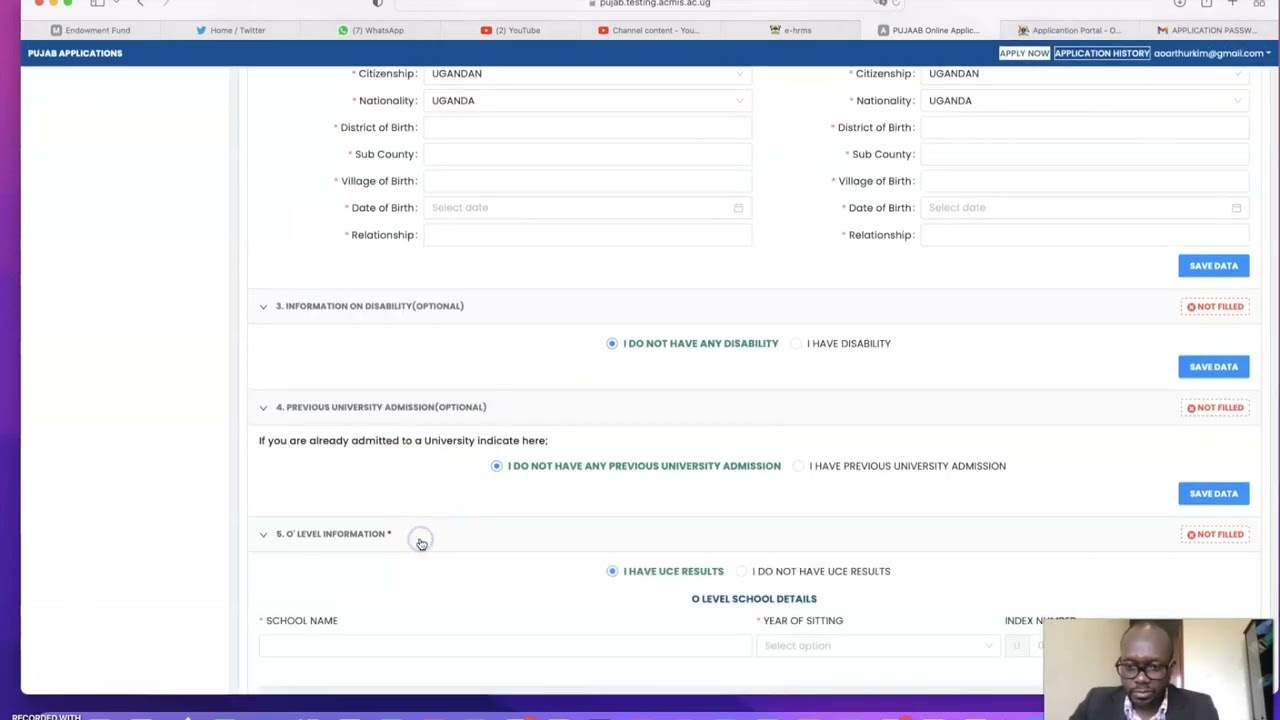Image resolution: width=1280 pixels, height=720 pixels.
Task: Click the APPLY NOW button
Action: pos(1024,53)
